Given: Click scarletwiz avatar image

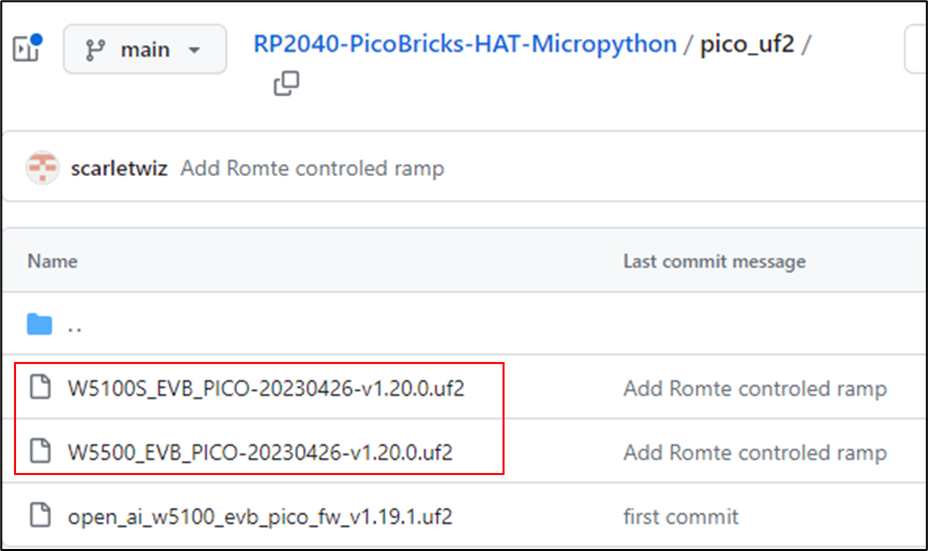Looking at the screenshot, I should pos(43,168).
